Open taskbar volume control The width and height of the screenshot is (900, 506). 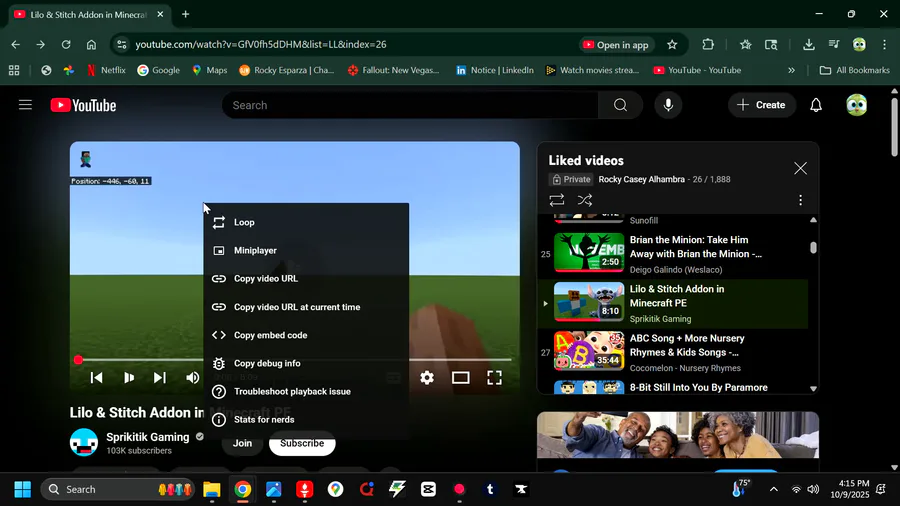813,489
